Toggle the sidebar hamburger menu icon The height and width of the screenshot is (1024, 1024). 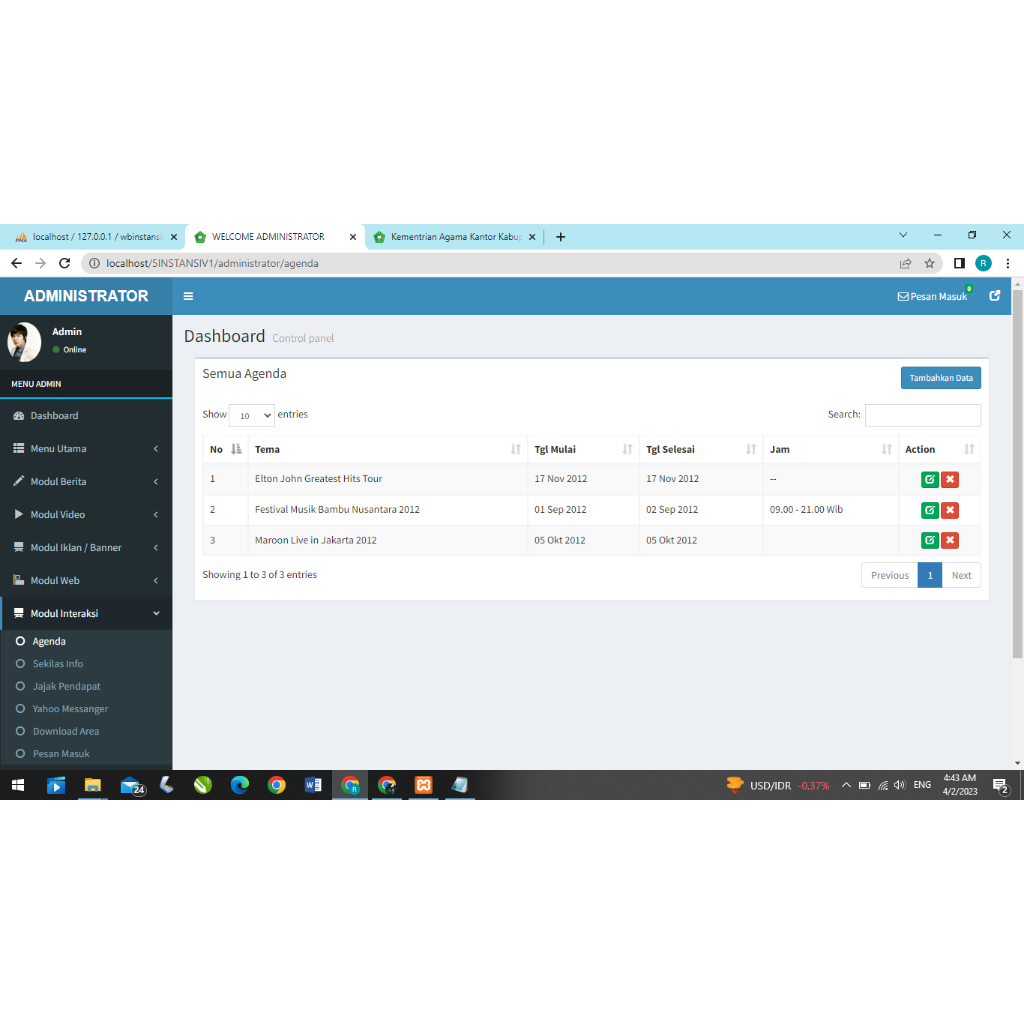(188, 296)
